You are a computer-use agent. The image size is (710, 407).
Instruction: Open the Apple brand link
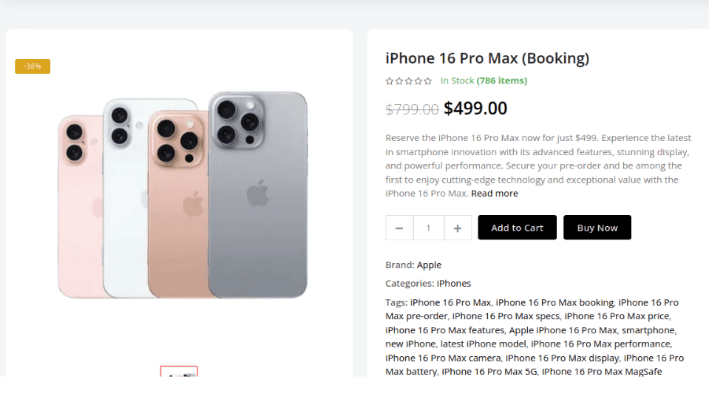click(x=429, y=265)
